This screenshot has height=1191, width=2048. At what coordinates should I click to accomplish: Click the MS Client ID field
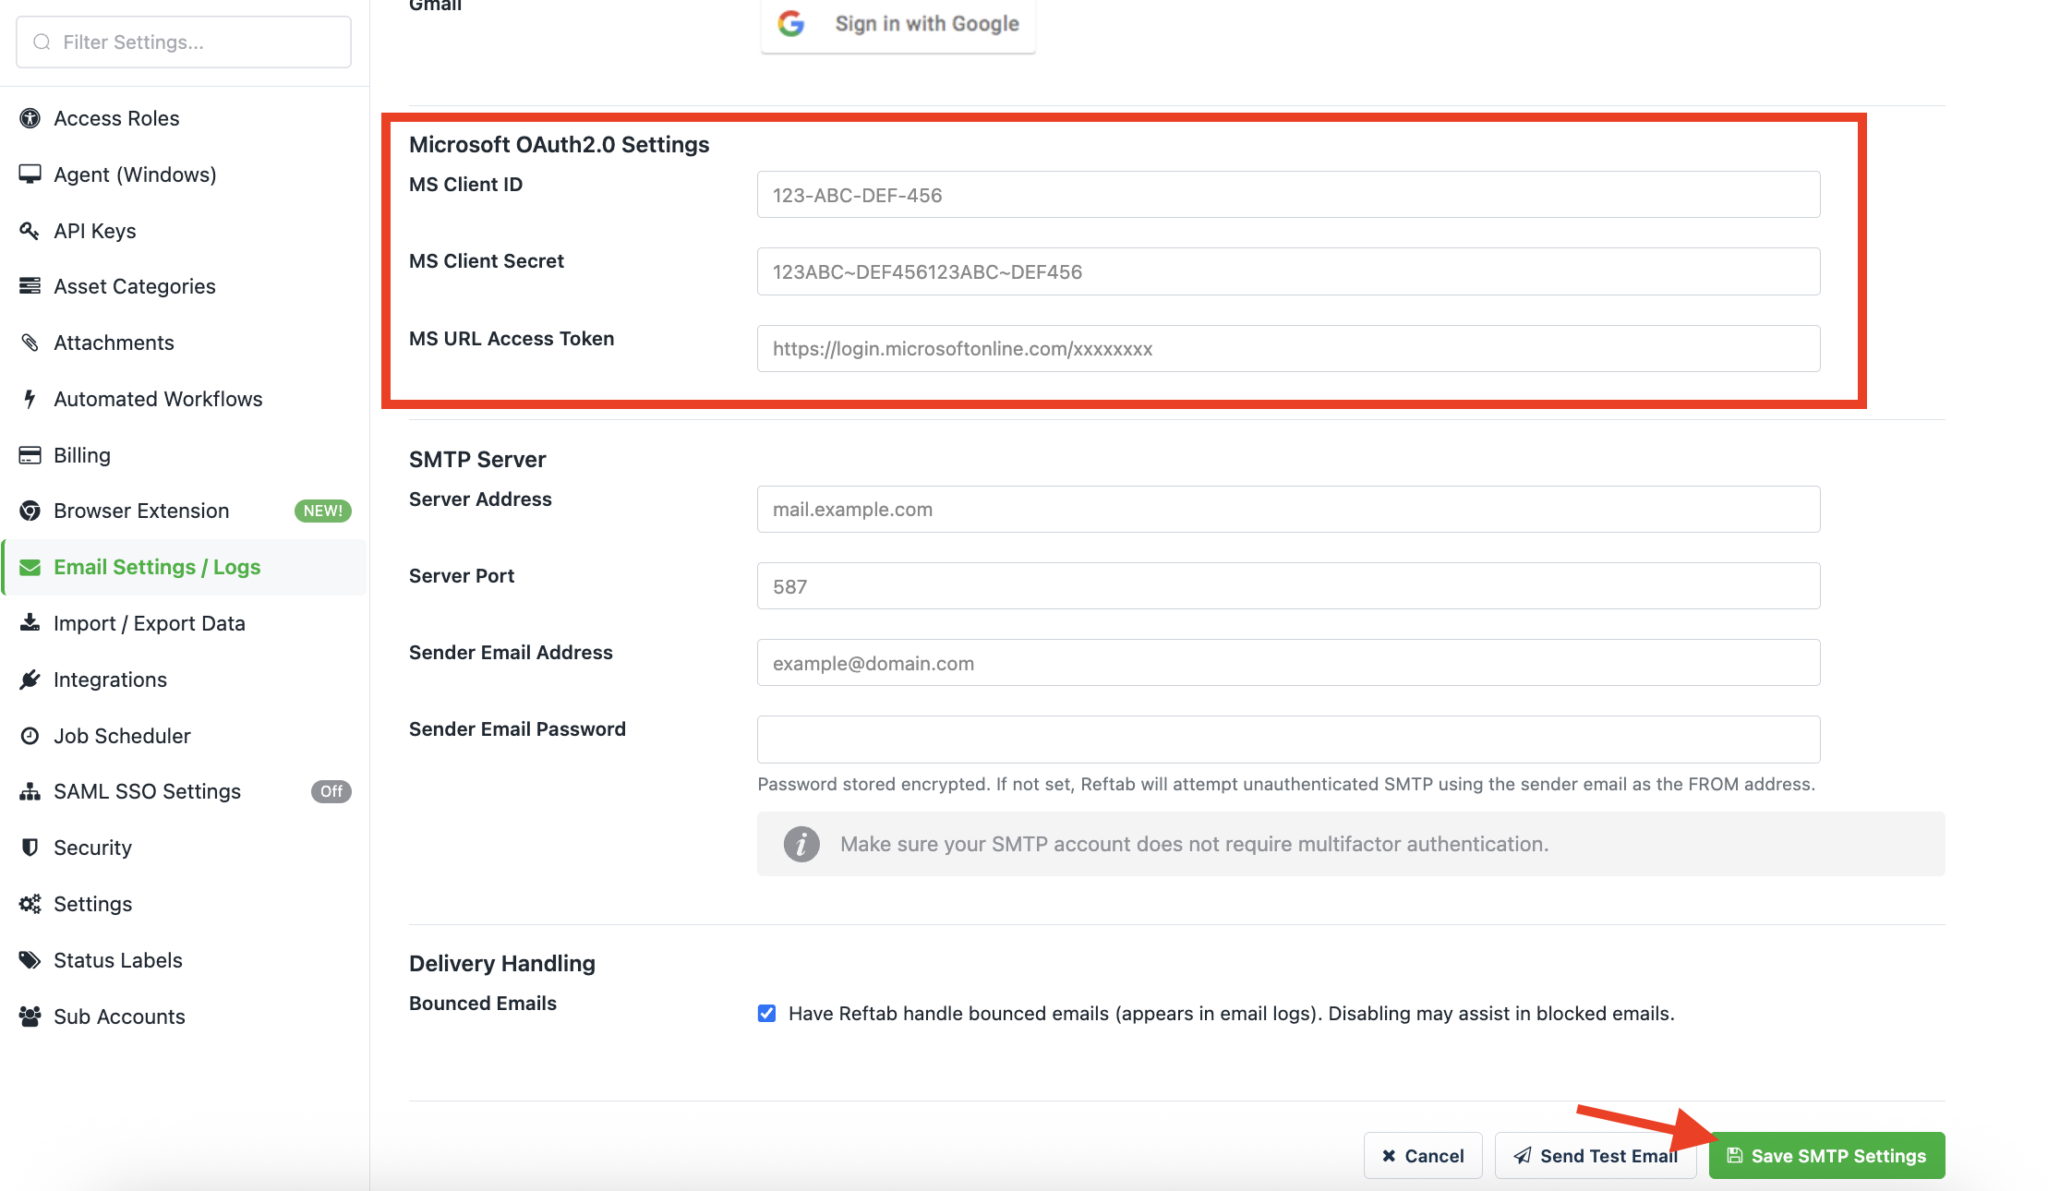point(1288,195)
